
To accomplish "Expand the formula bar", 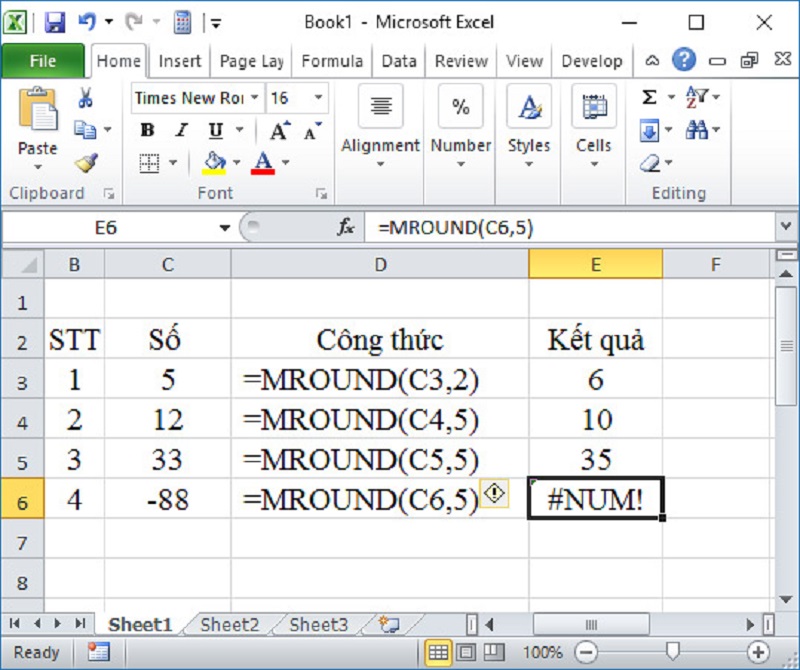I will coord(786,226).
